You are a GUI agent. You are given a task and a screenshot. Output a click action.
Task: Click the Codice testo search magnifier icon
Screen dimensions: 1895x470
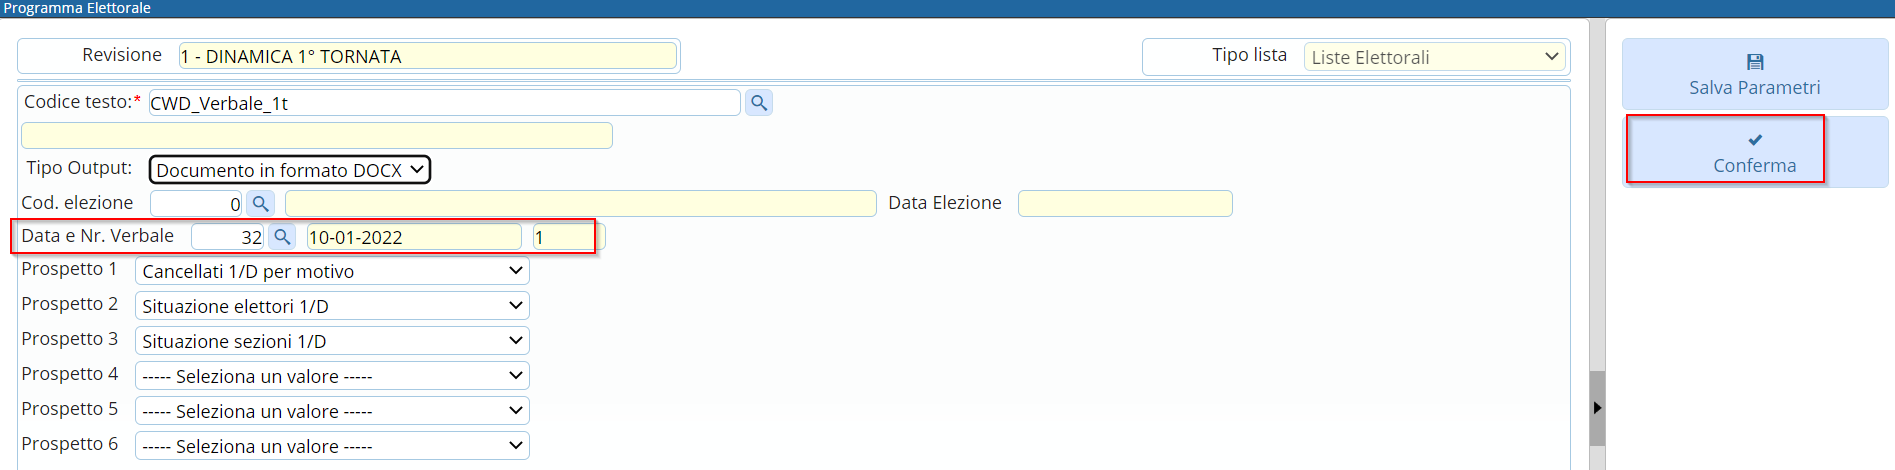(759, 102)
